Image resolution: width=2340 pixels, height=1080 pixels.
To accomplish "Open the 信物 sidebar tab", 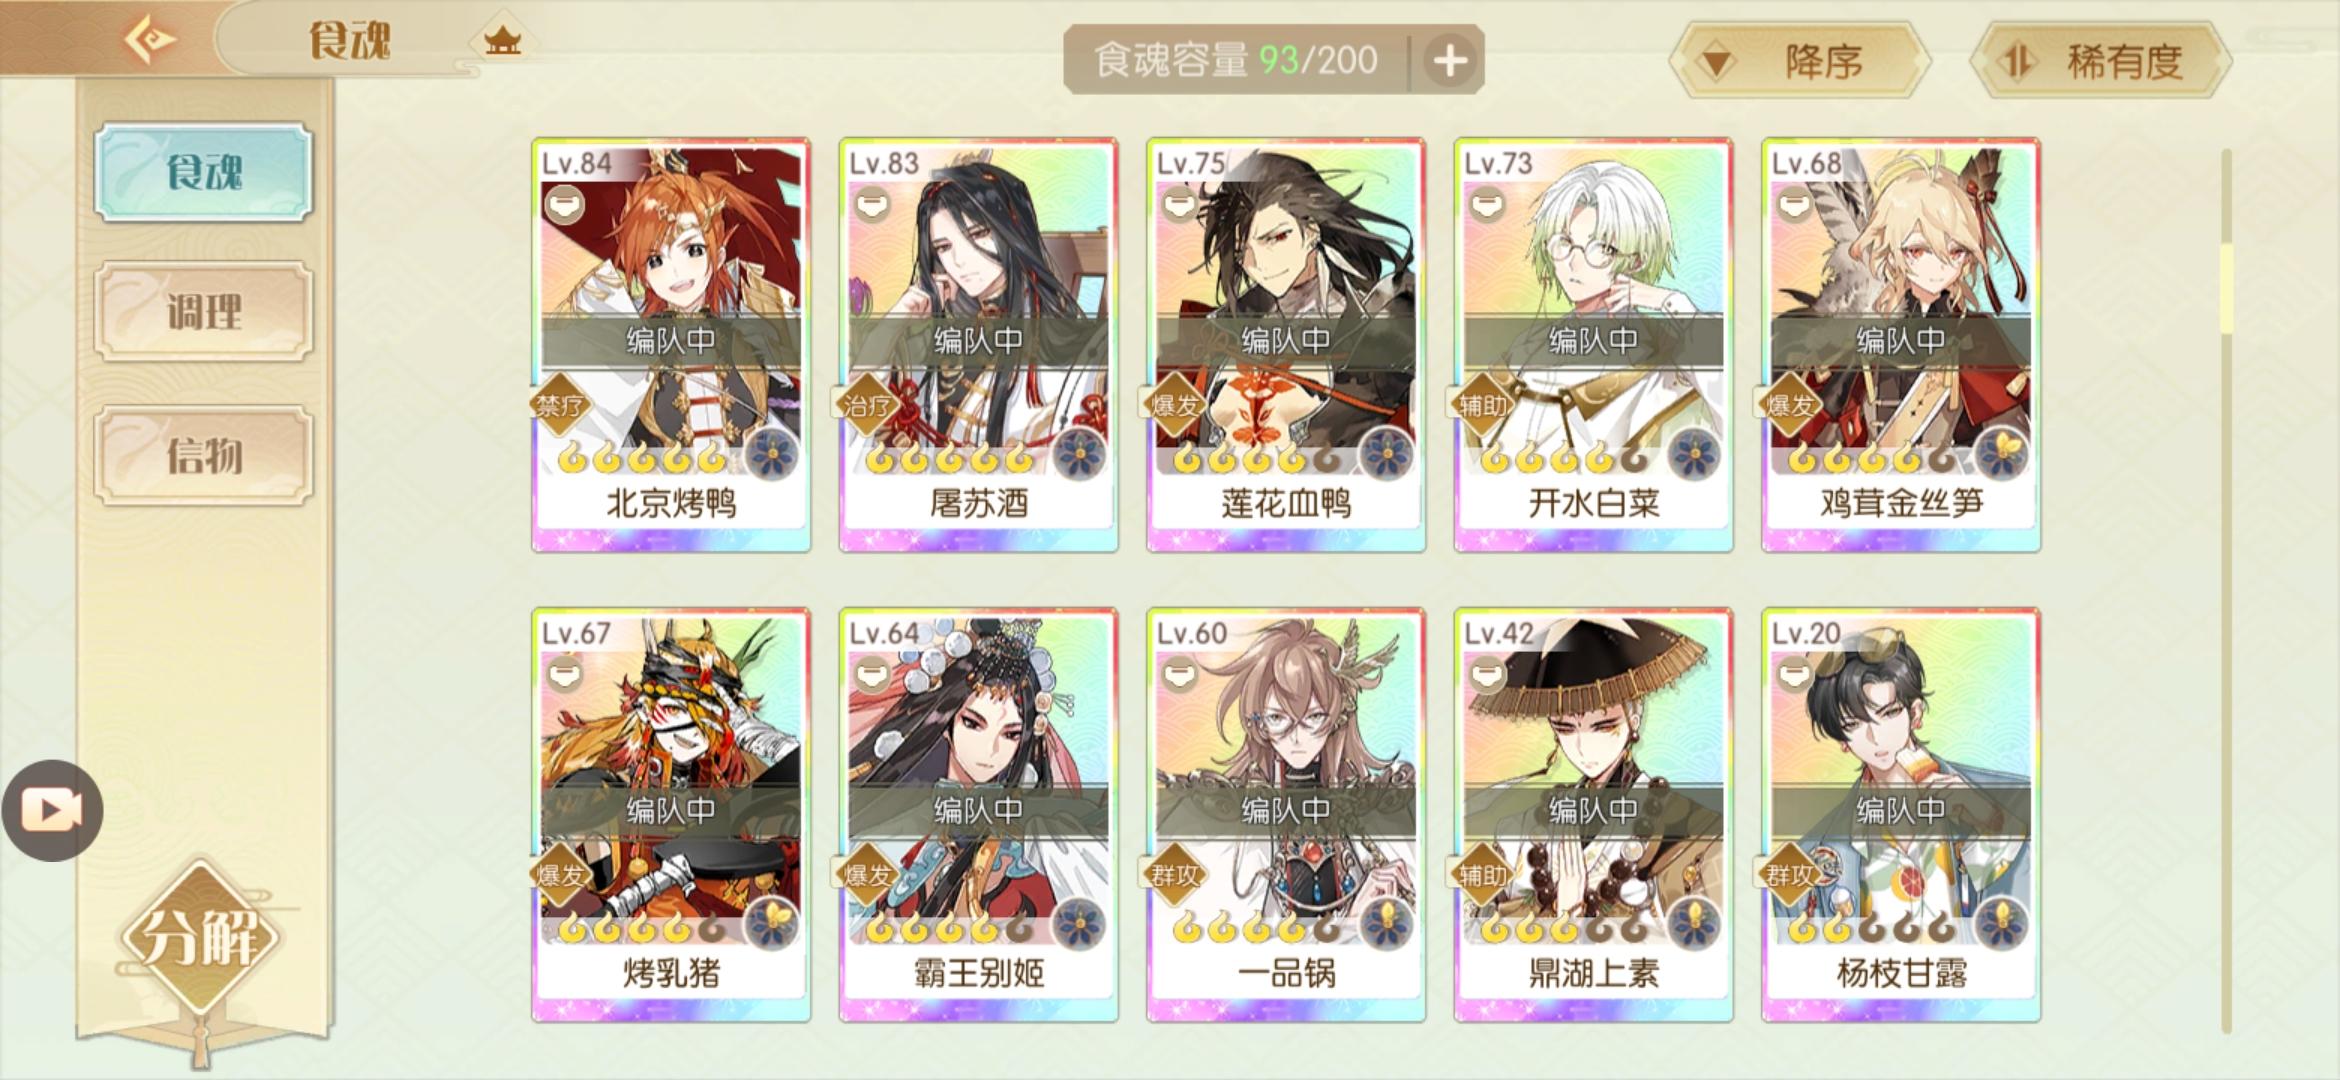I will click(203, 455).
